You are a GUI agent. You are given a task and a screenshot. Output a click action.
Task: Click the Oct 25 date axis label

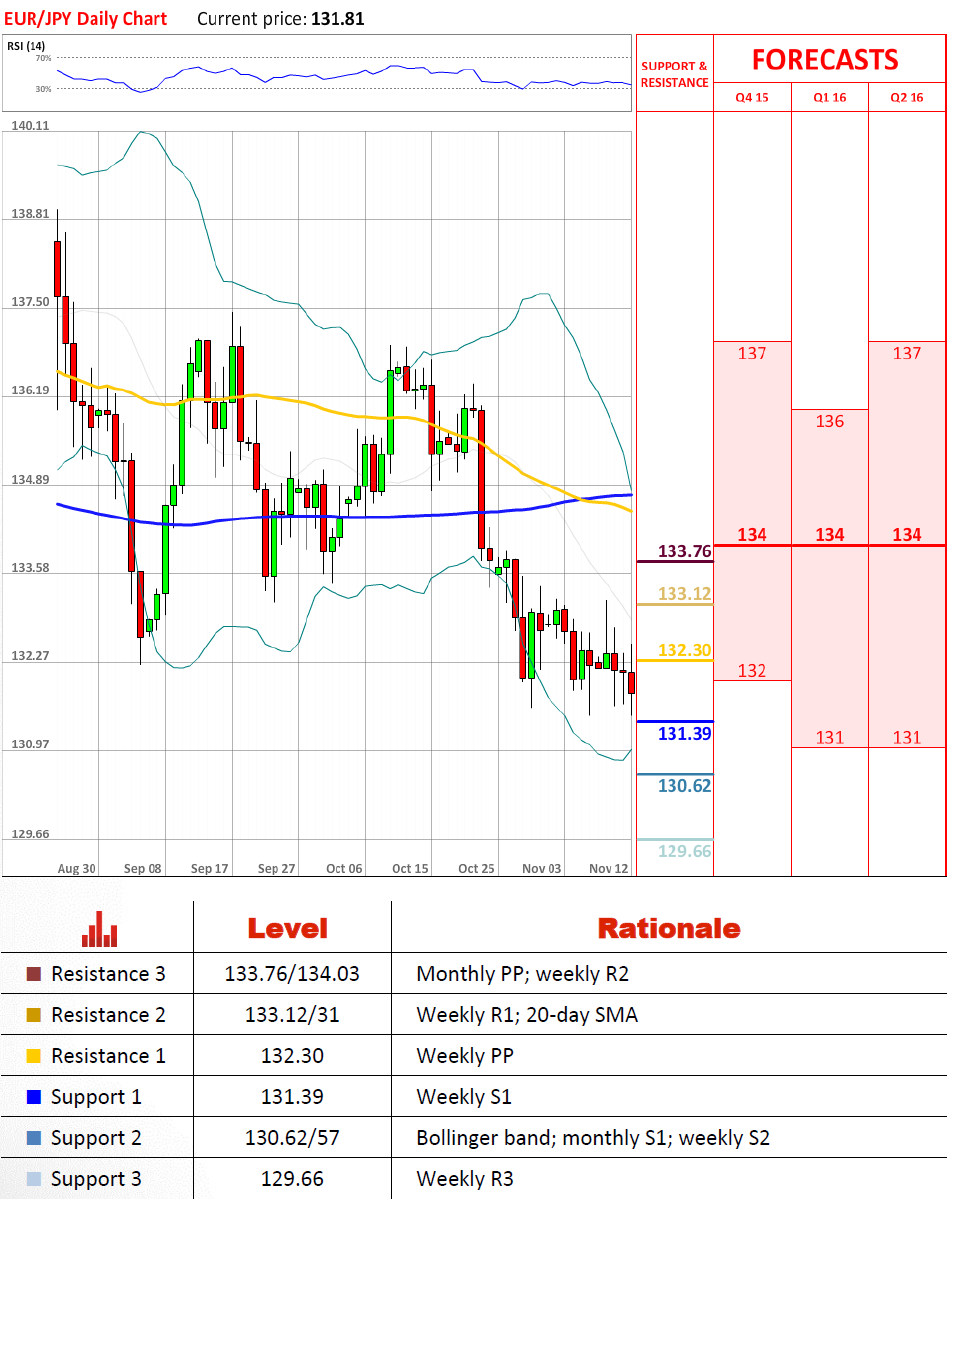pos(477,869)
